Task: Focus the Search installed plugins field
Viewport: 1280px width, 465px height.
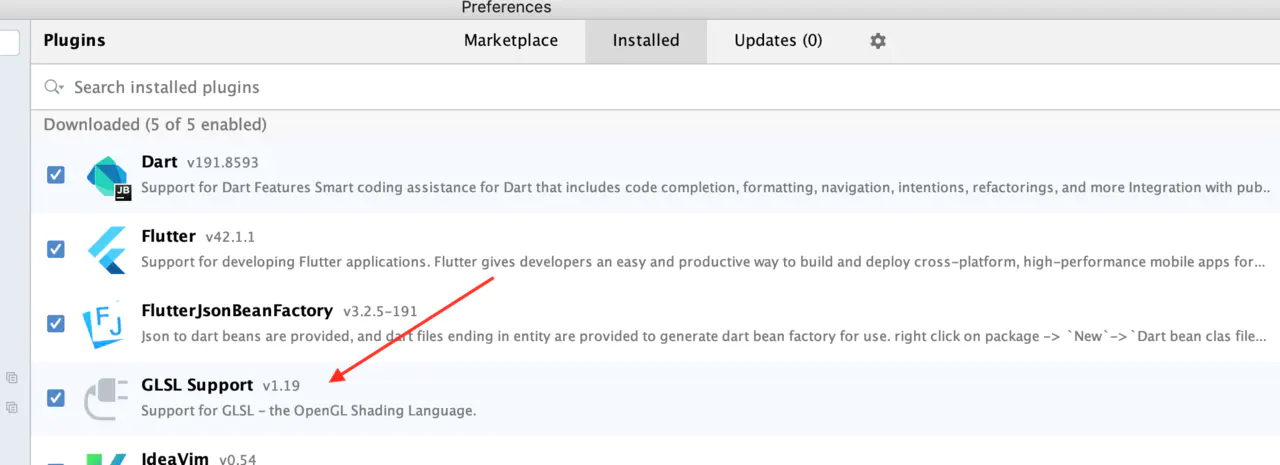Action: (655, 88)
